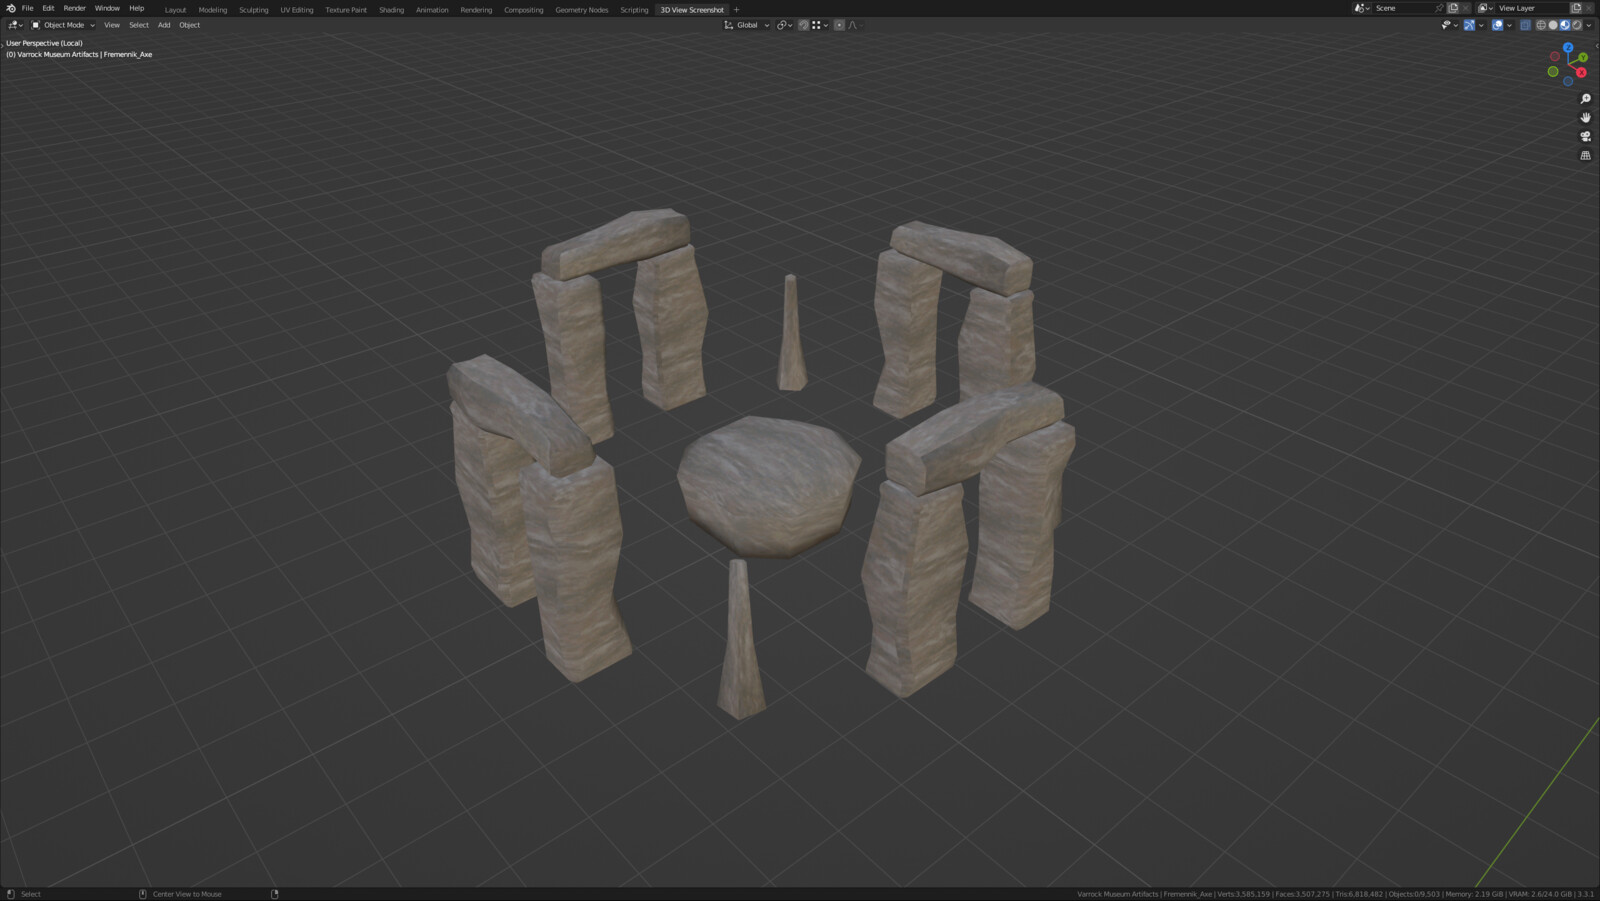
Task: Toggle perspective/orthographic grid icon
Action: pos(1585,156)
